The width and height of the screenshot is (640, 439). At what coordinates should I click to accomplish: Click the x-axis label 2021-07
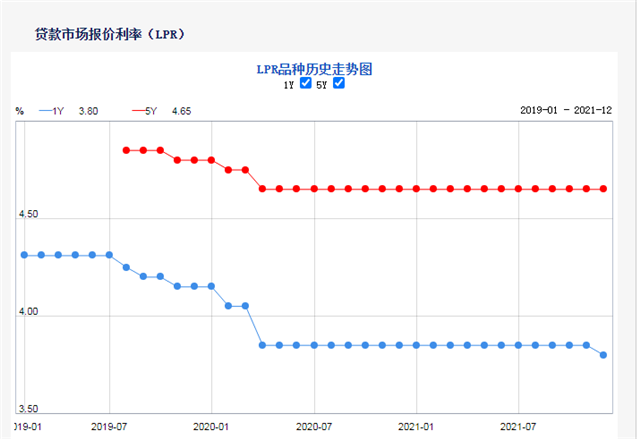click(518, 427)
